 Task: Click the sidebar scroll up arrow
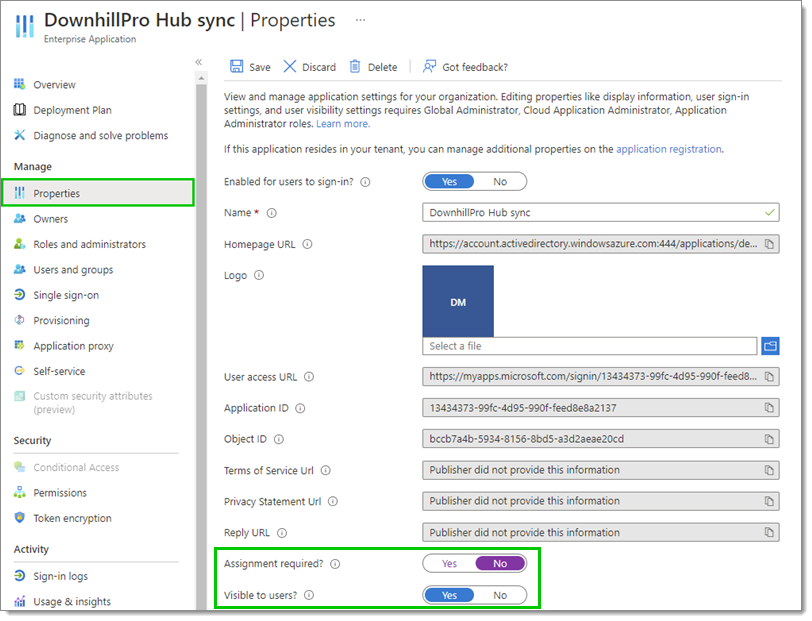201,78
